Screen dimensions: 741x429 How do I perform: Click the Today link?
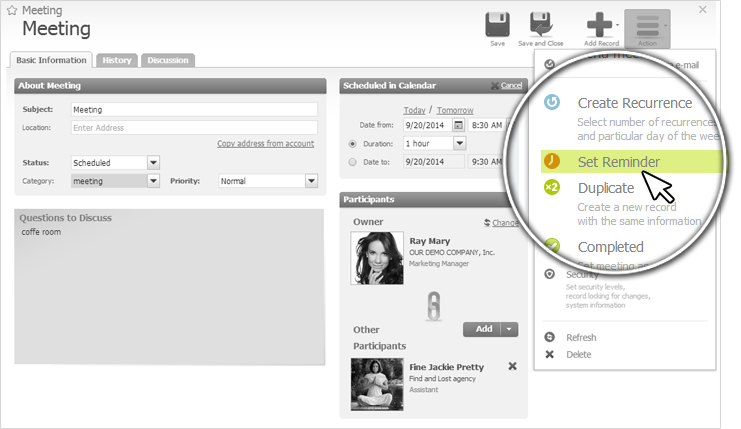tap(414, 110)
